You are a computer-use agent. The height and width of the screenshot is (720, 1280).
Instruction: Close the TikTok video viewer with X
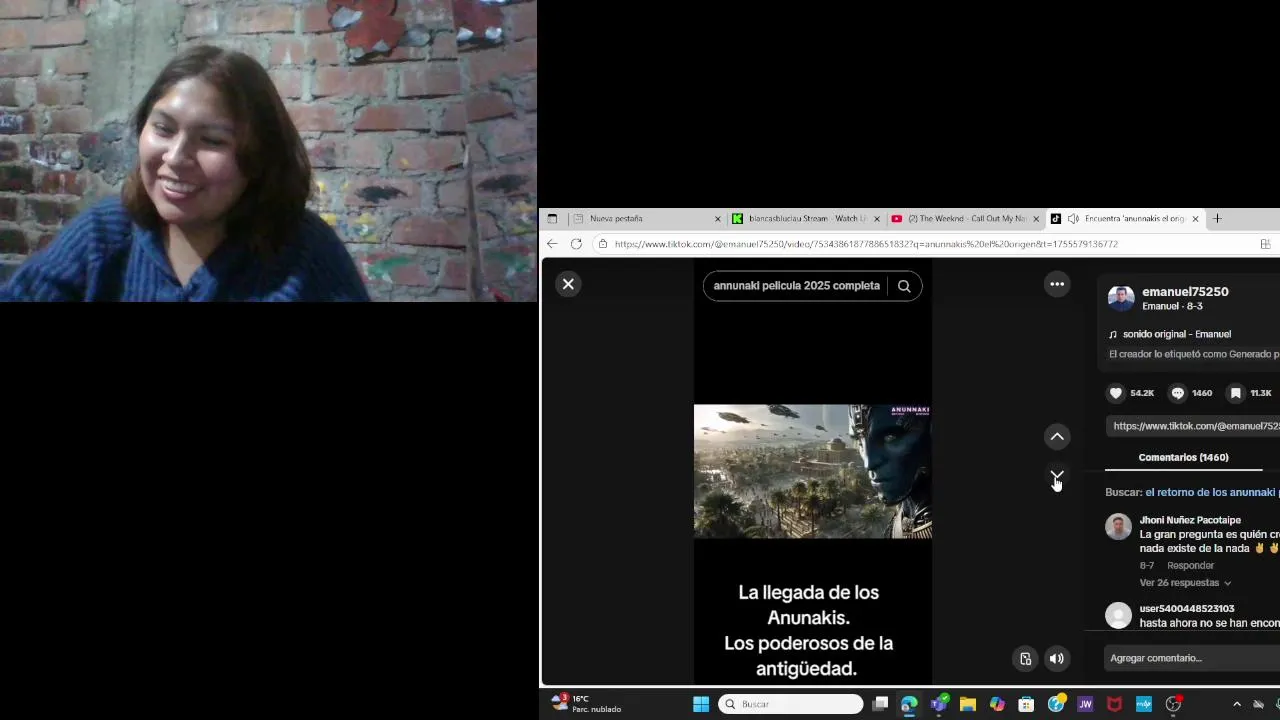pyautogui.click(x=568, y=284)
